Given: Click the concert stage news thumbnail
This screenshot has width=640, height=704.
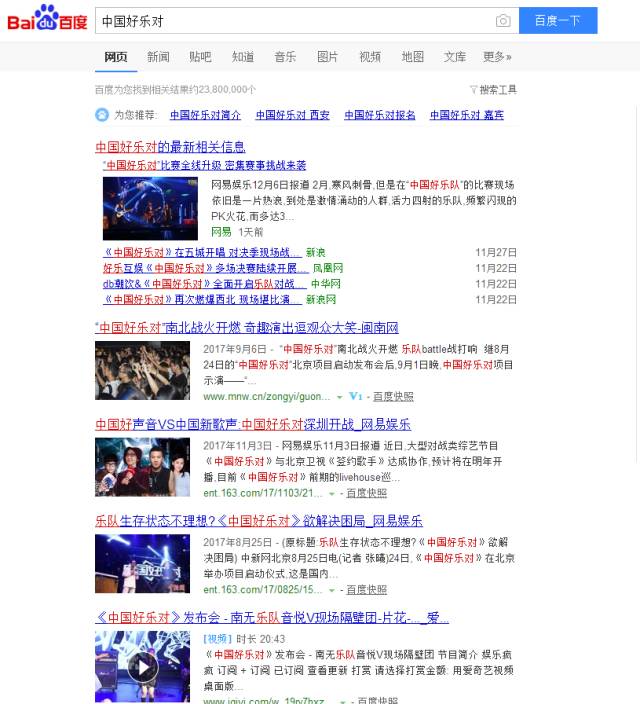Looking at the screenshot, I should coord(150,208).
